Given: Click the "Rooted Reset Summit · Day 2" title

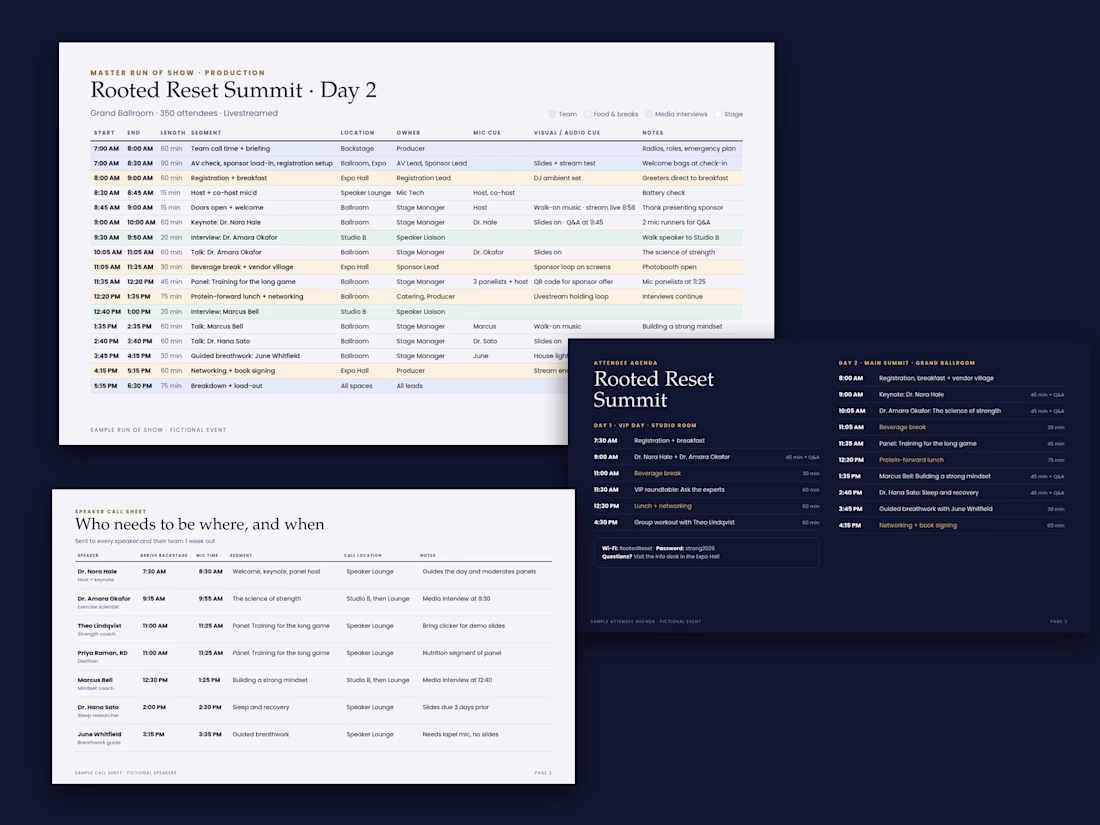Looking at the screenshot, I should [x=234, y=90].
